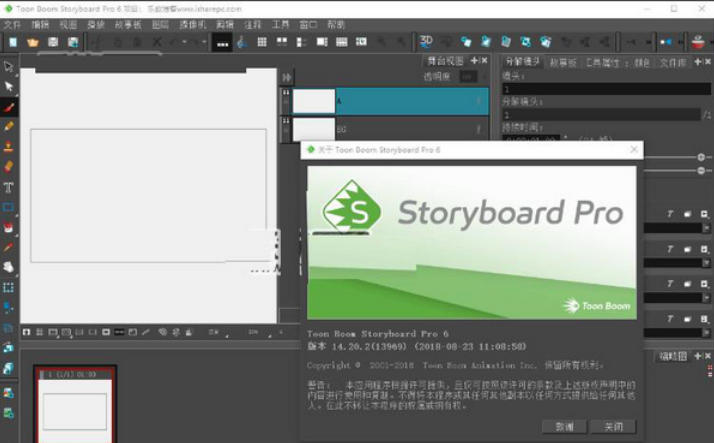This screenshot has width=714, height=443.
Task: Switch to the 文件库 tab
Action: pos(672,62)
